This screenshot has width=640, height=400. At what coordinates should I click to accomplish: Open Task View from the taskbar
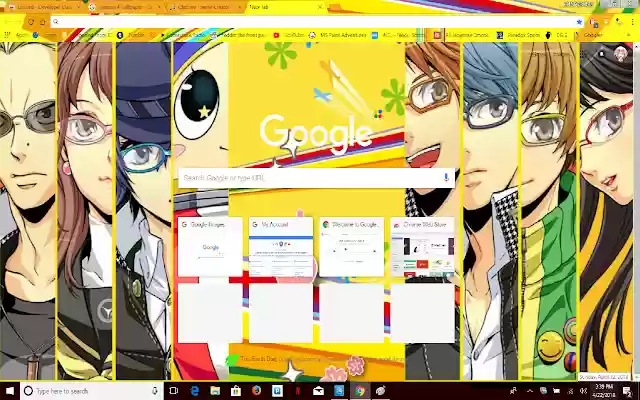coord(173,391)
